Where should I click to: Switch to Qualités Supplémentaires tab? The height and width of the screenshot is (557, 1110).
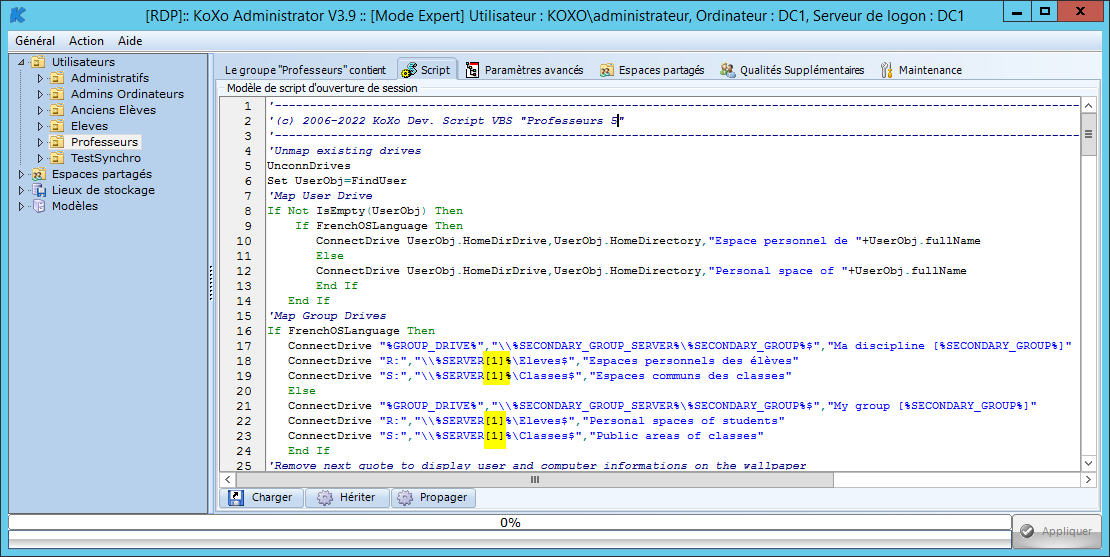792,70
